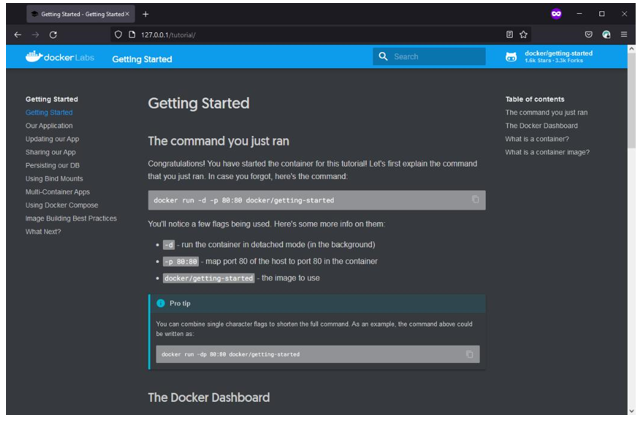Click the -p 80:80 flag code snippet

181,262
